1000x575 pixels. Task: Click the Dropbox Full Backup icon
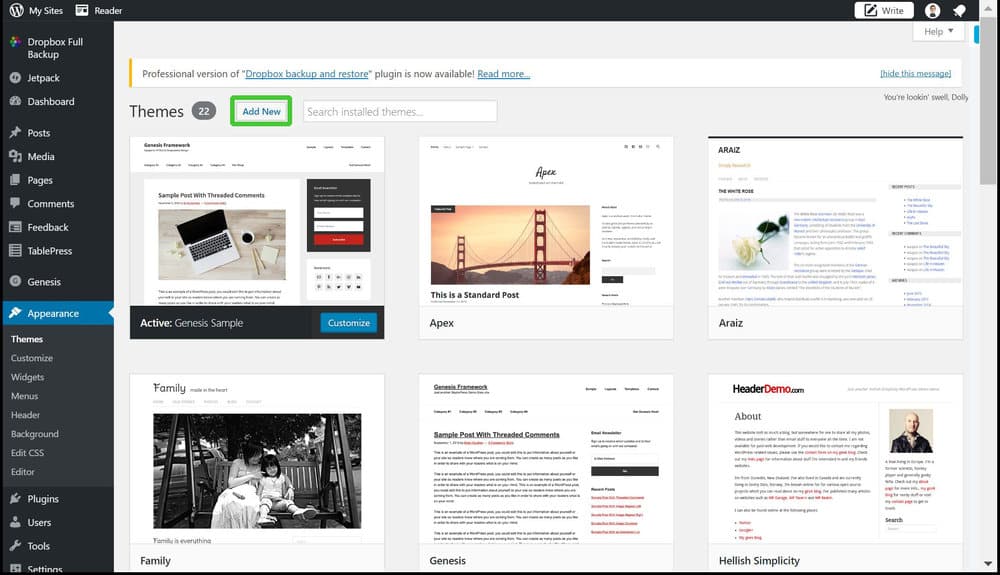click(x=15, y=41)
